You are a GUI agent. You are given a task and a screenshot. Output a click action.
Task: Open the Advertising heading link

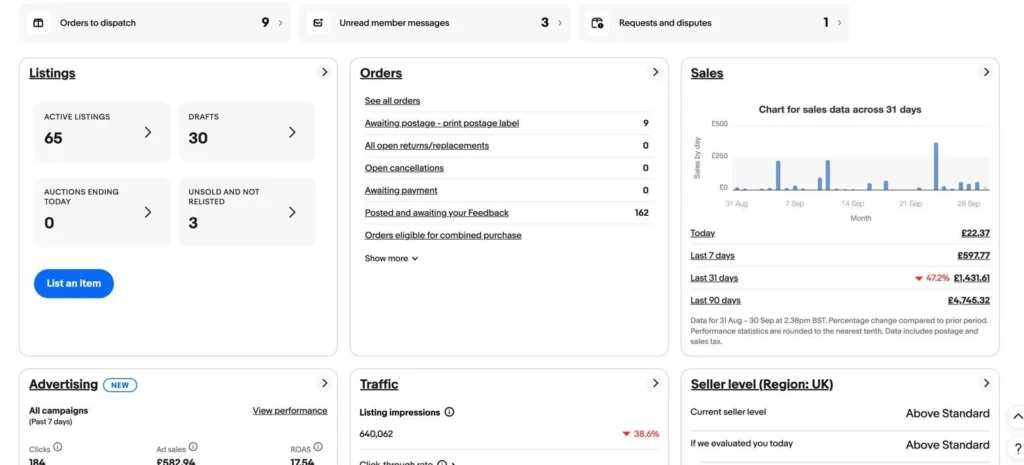[63, 384]
